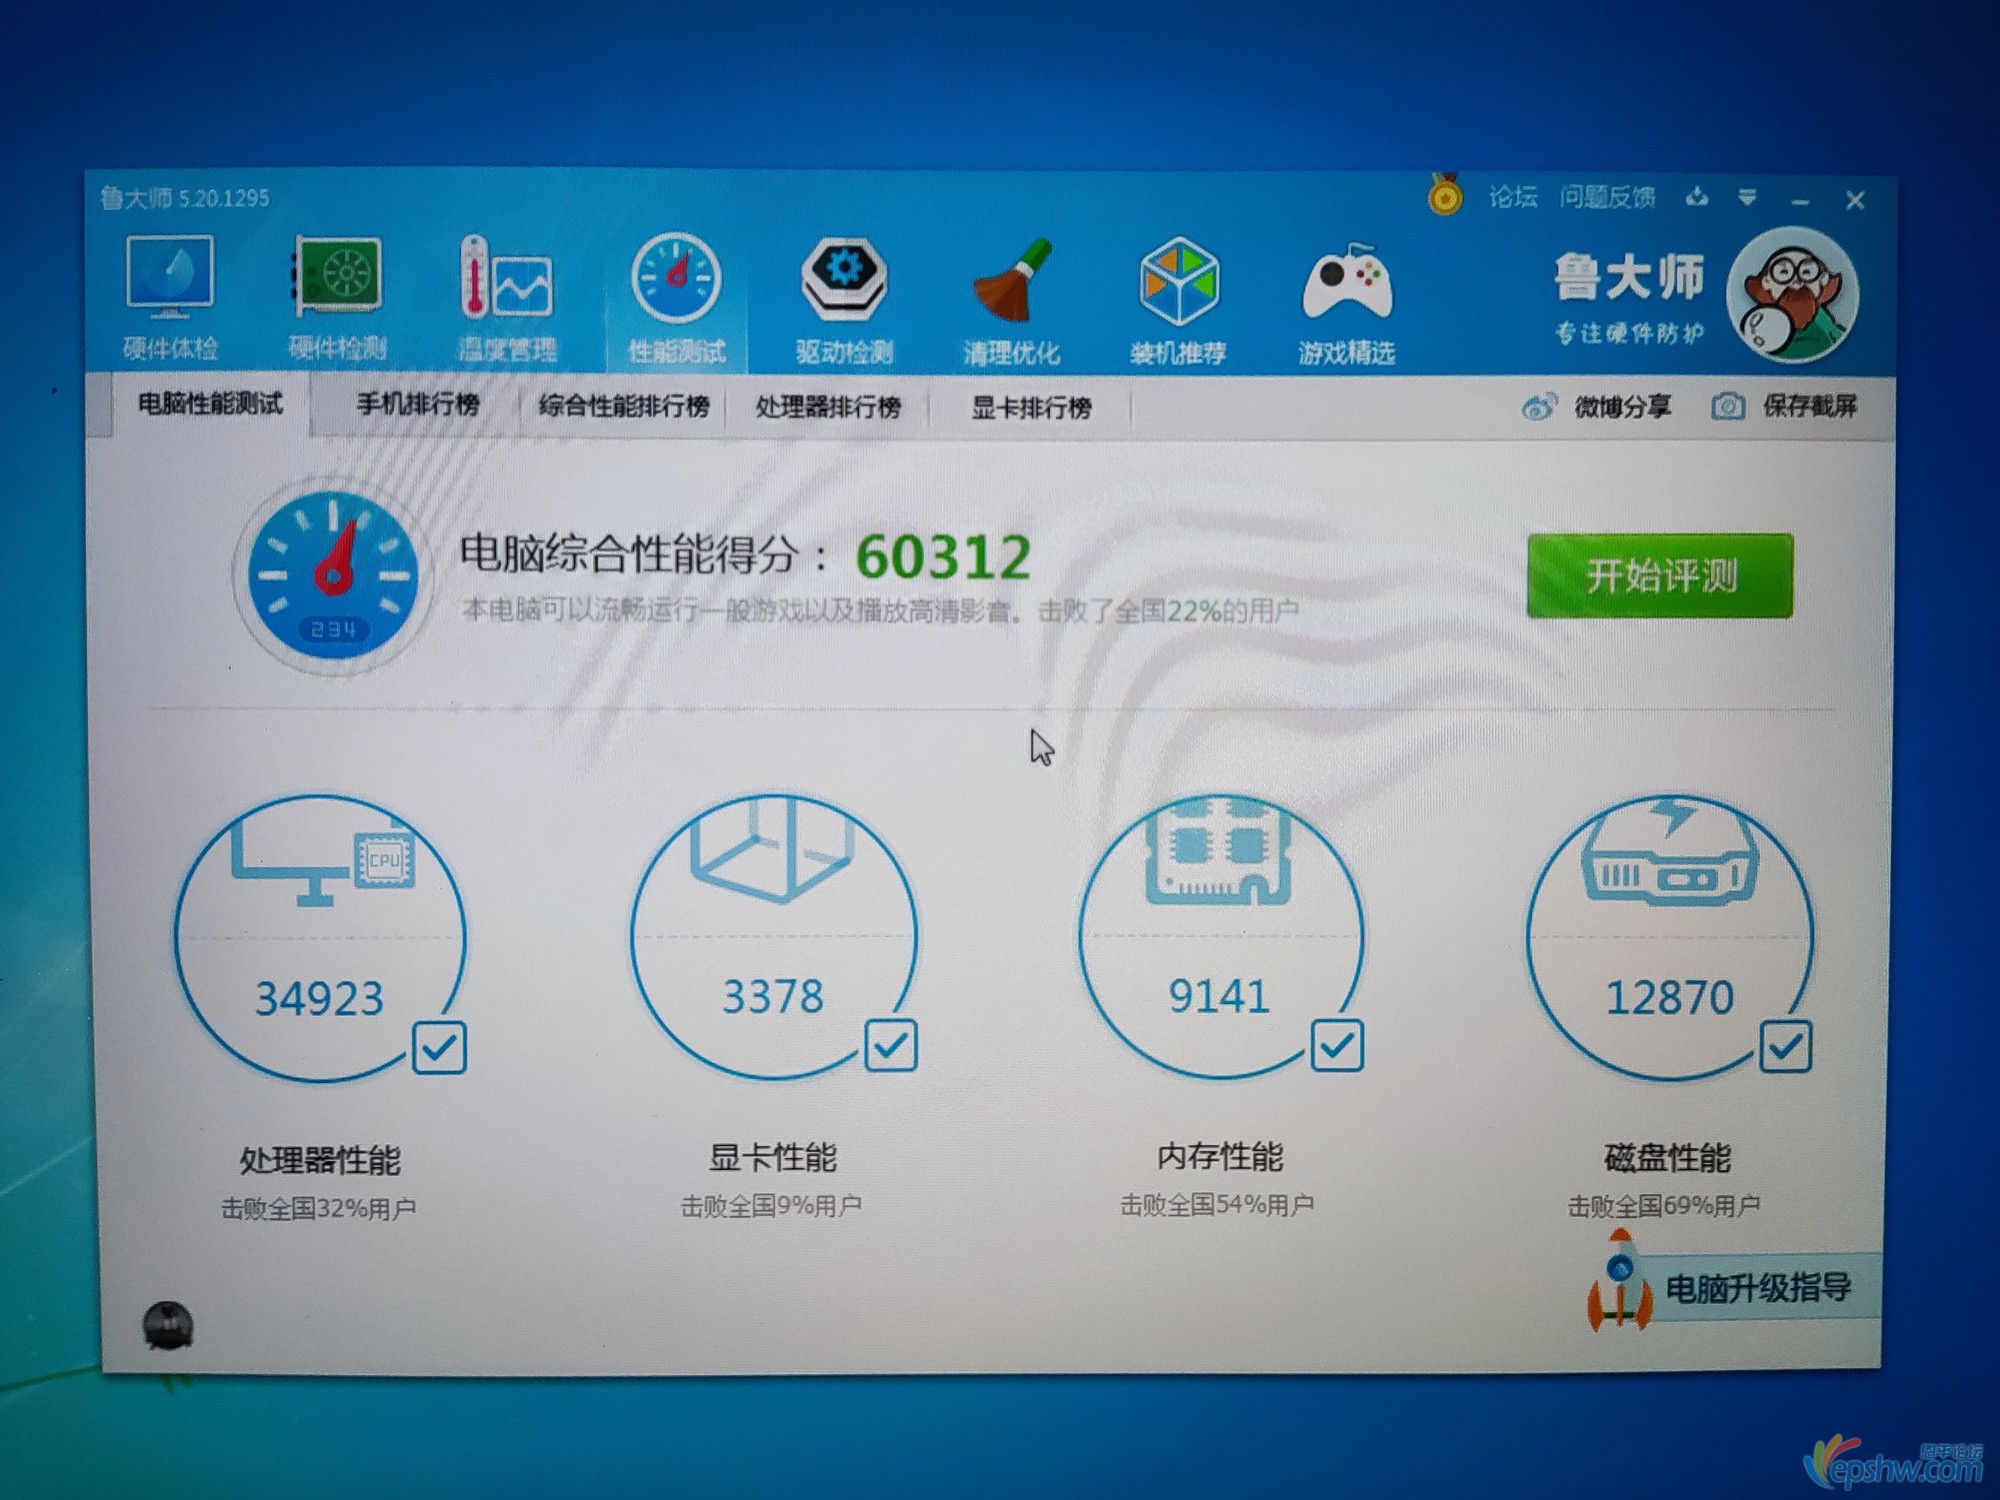
Task: Click the 显卡性能 label
Action: point(772,1158)
